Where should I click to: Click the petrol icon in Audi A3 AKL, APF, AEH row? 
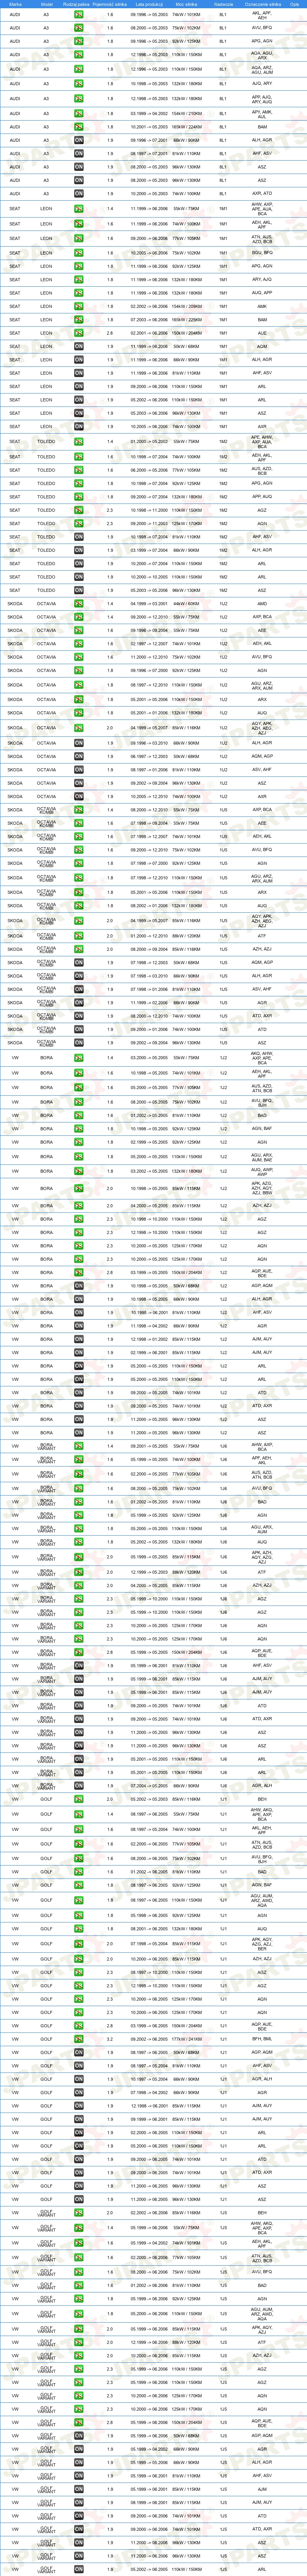(x=78, y=15)
